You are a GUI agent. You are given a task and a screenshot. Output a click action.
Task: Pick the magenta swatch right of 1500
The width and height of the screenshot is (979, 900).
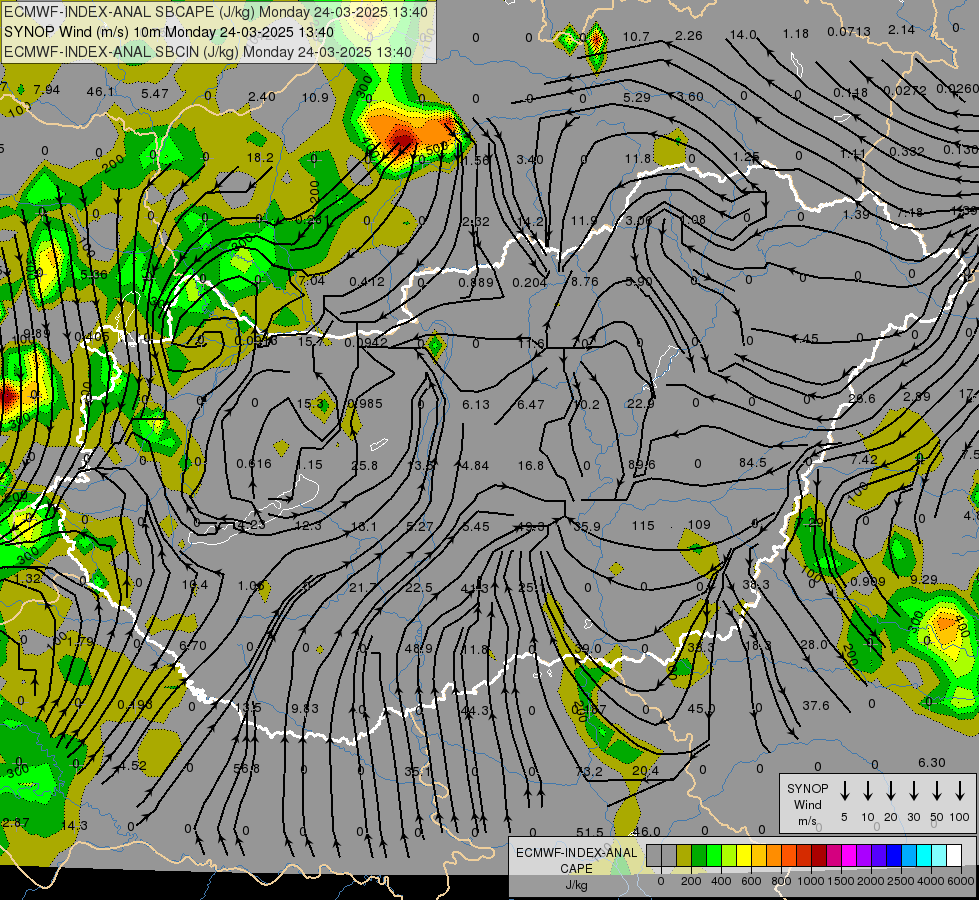[x=849, y=855]
